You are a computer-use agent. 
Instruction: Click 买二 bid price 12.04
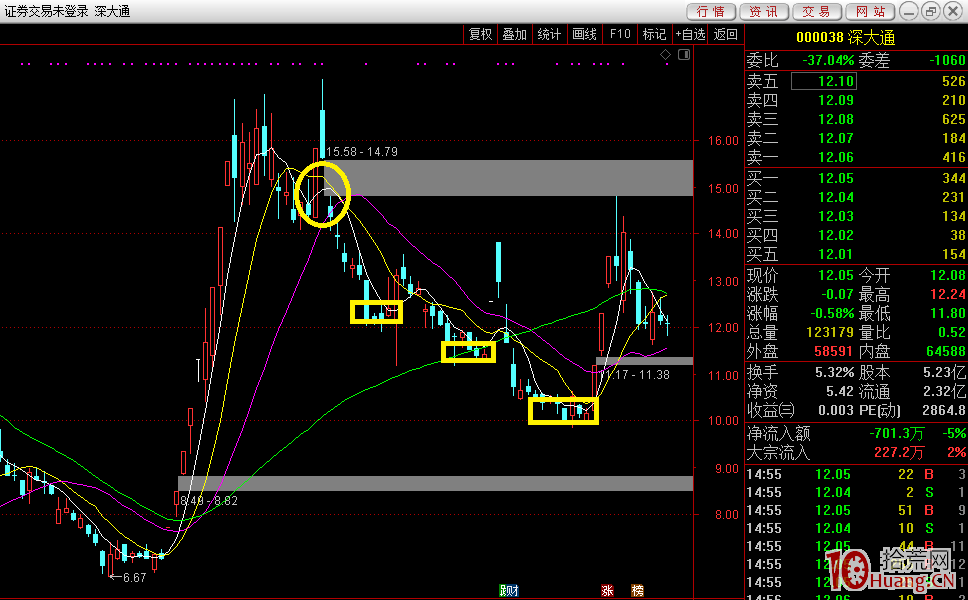[x=836, y=198]
